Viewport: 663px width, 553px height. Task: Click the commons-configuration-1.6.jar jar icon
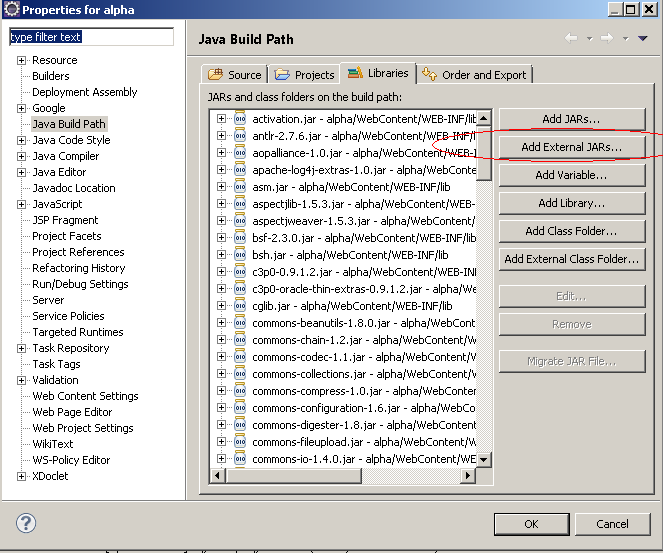click(240, 408)
